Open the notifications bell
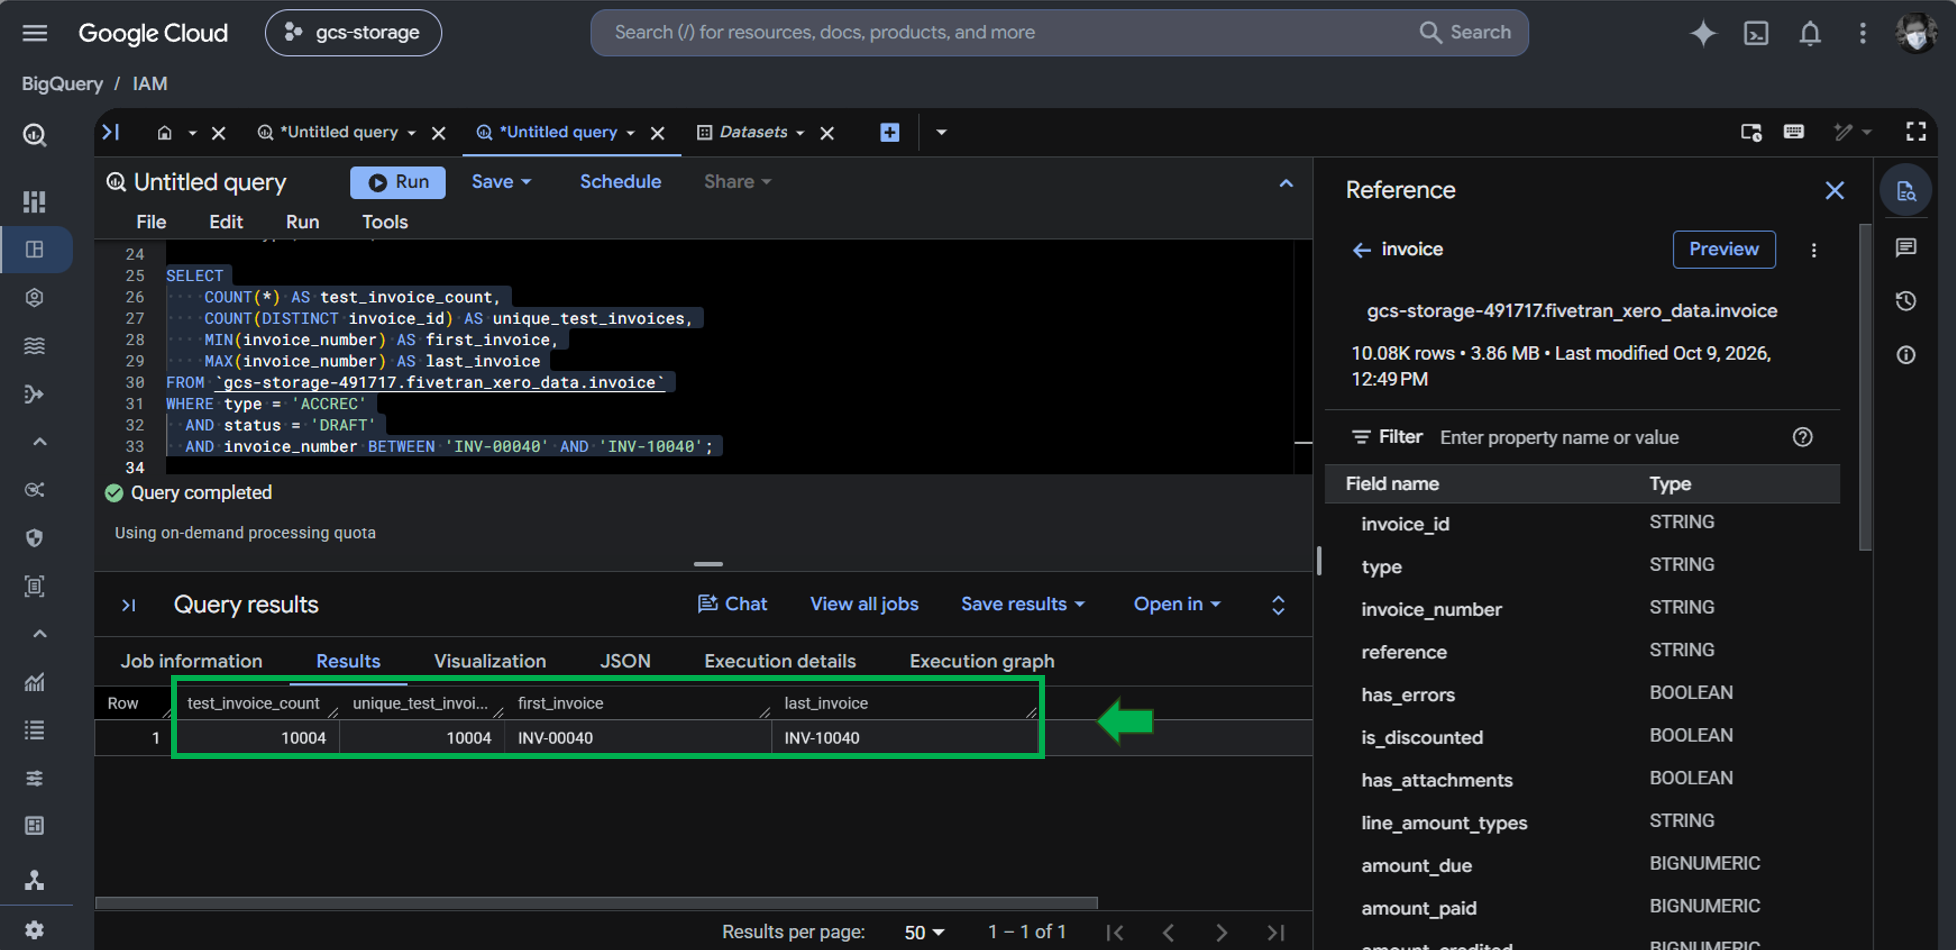1956x950 pixels. click(x=1810, y=33)
